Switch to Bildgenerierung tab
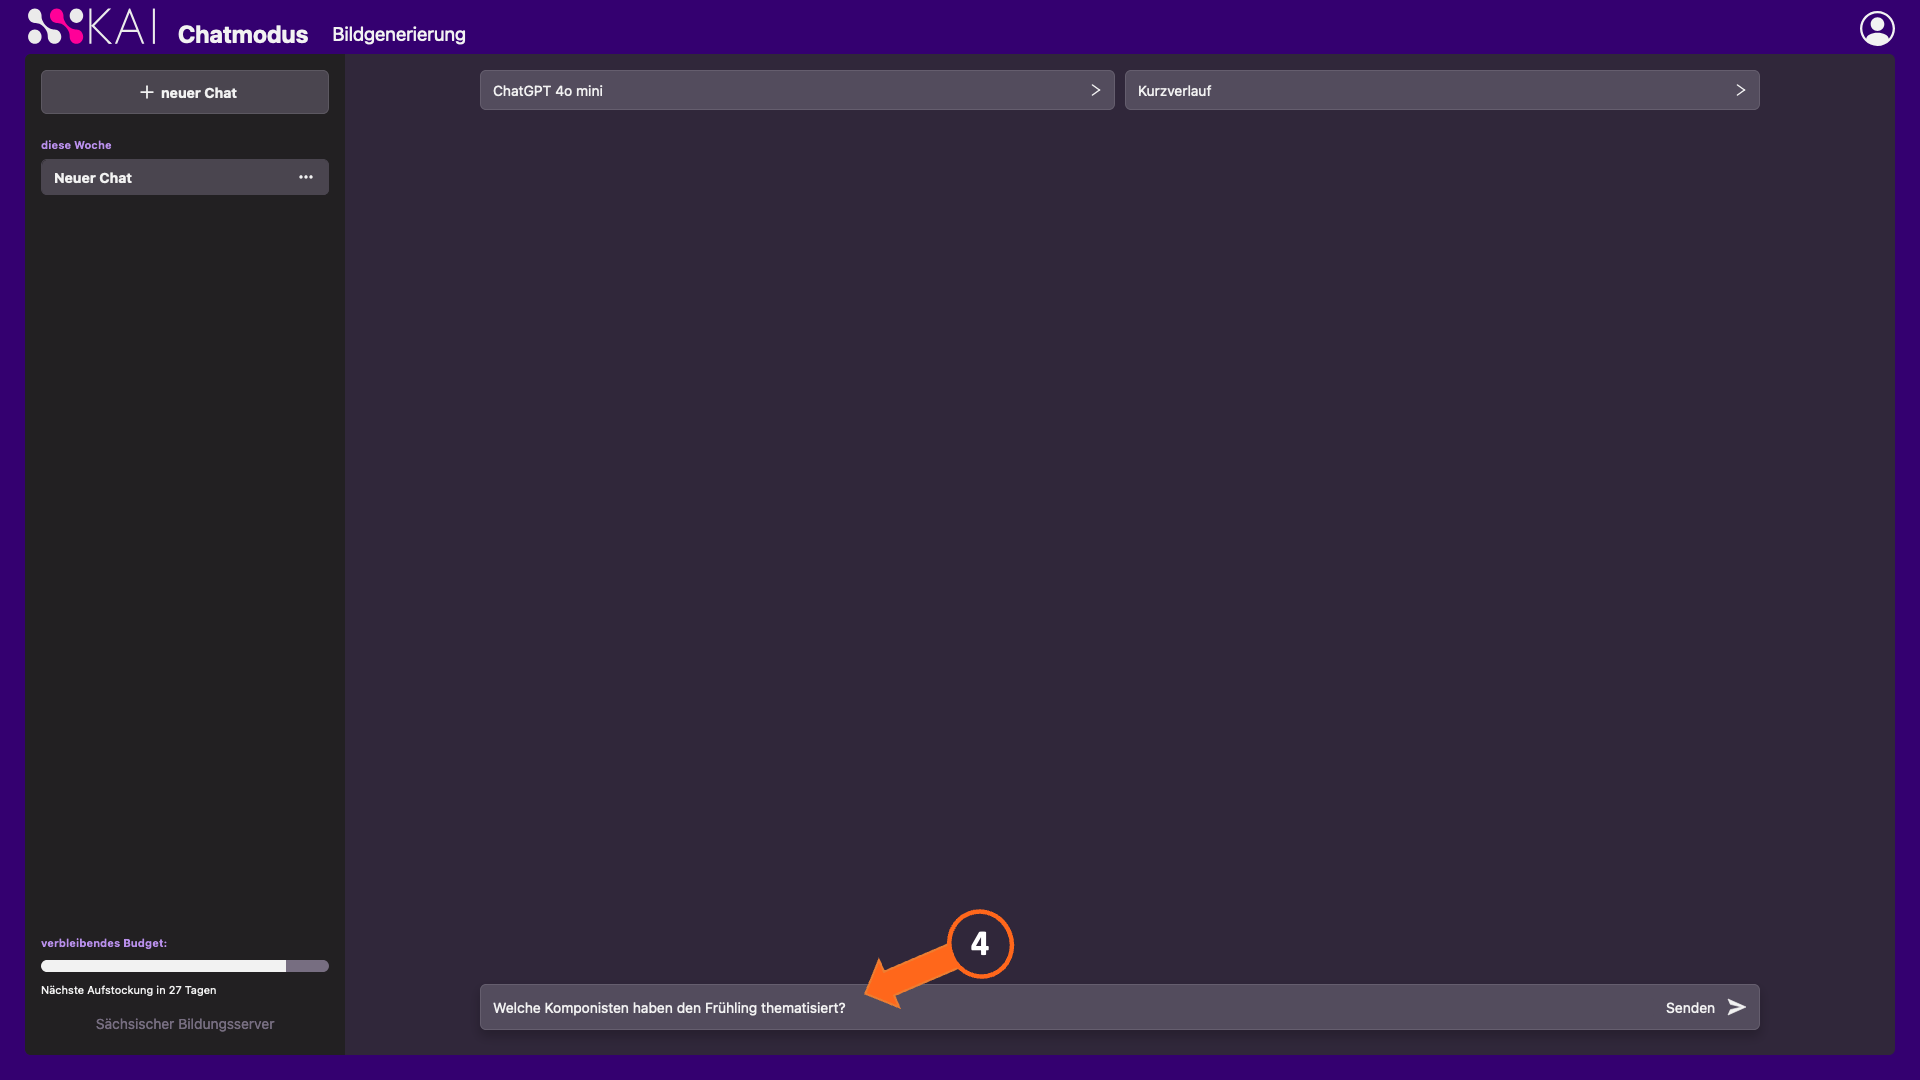 pyautogui.click(x=399, y=34)
